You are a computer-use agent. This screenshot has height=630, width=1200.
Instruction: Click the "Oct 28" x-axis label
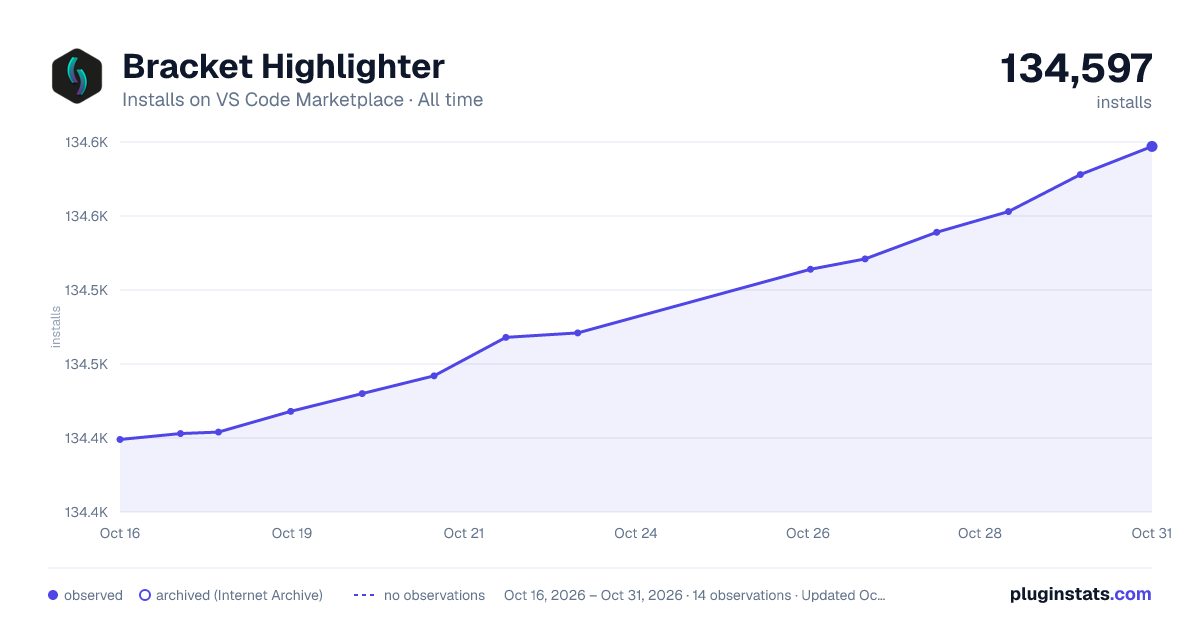[x=980, y=533]
